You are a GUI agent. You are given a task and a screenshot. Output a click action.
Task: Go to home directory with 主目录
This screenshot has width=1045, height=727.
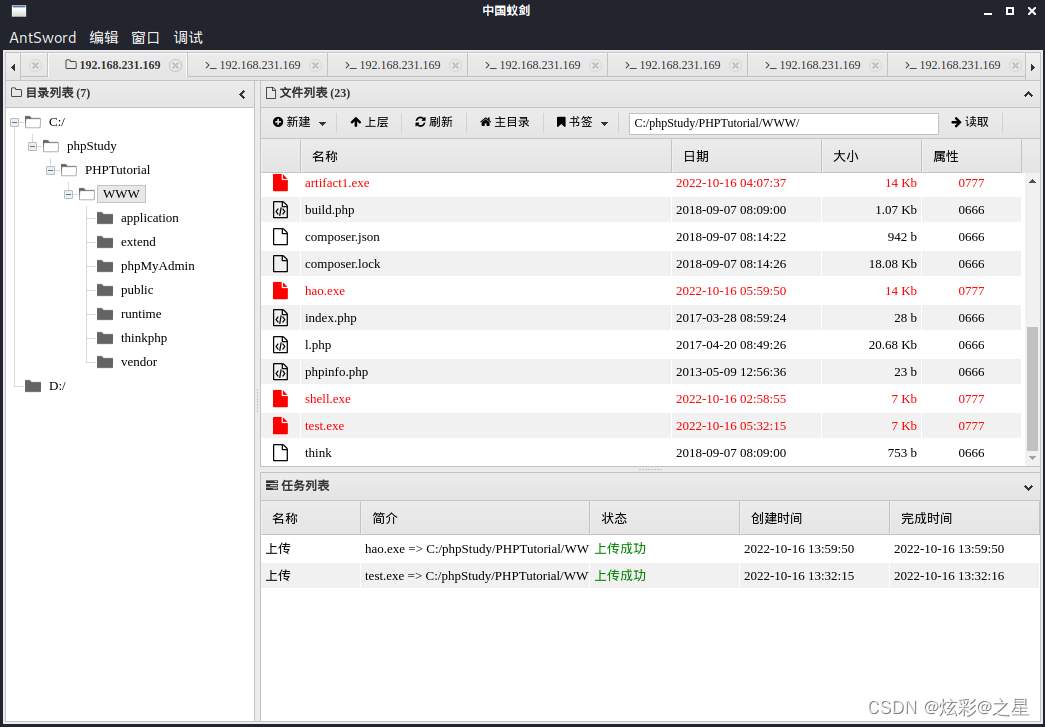coord(505,123)
